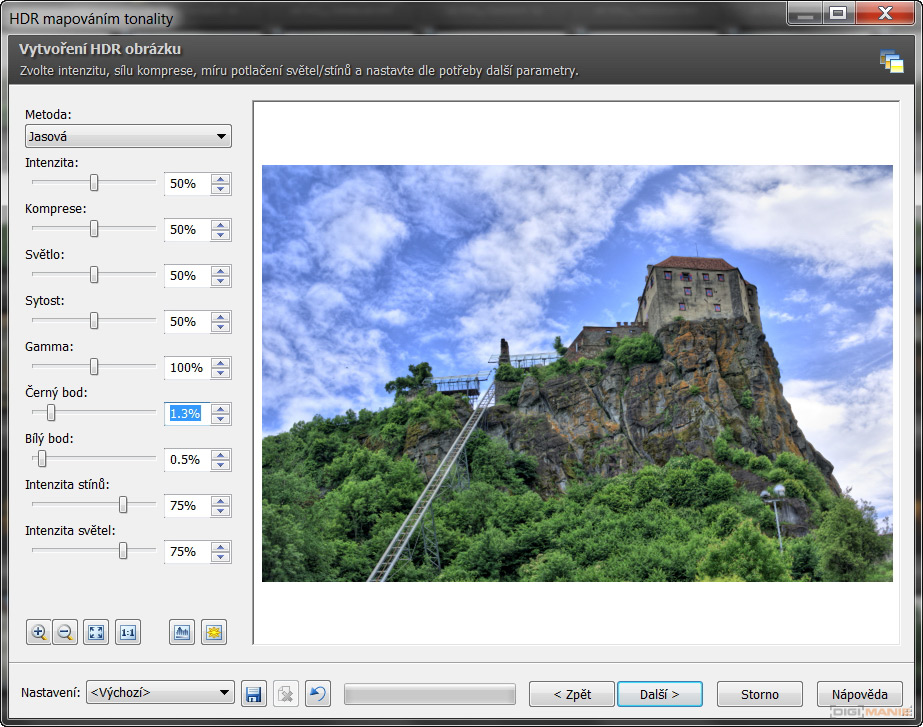Screen dimensions: 923x727
Task: Decrease the Gamma value with down arrow
Action: (221, 373)
